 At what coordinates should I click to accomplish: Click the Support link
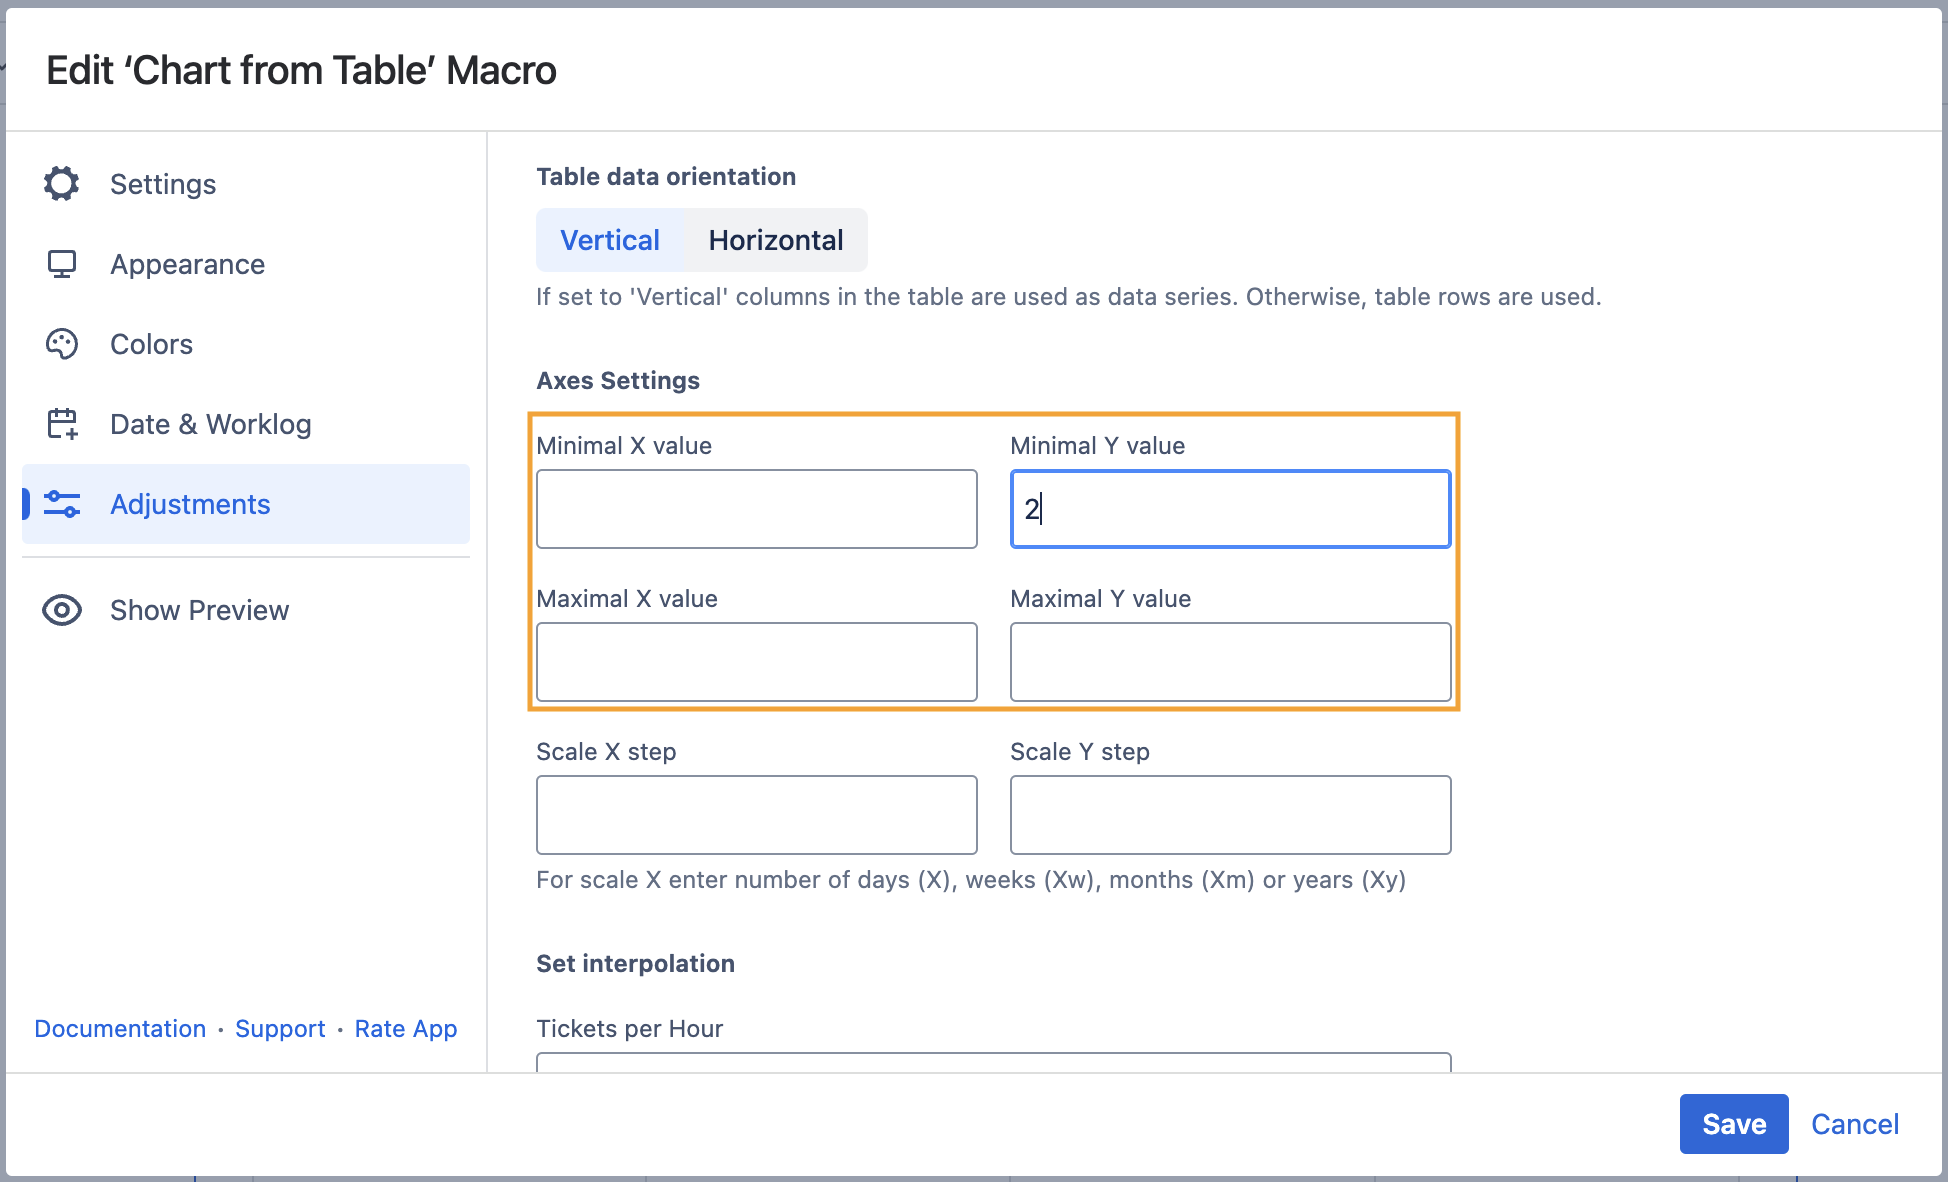(x=280, y=1029)
